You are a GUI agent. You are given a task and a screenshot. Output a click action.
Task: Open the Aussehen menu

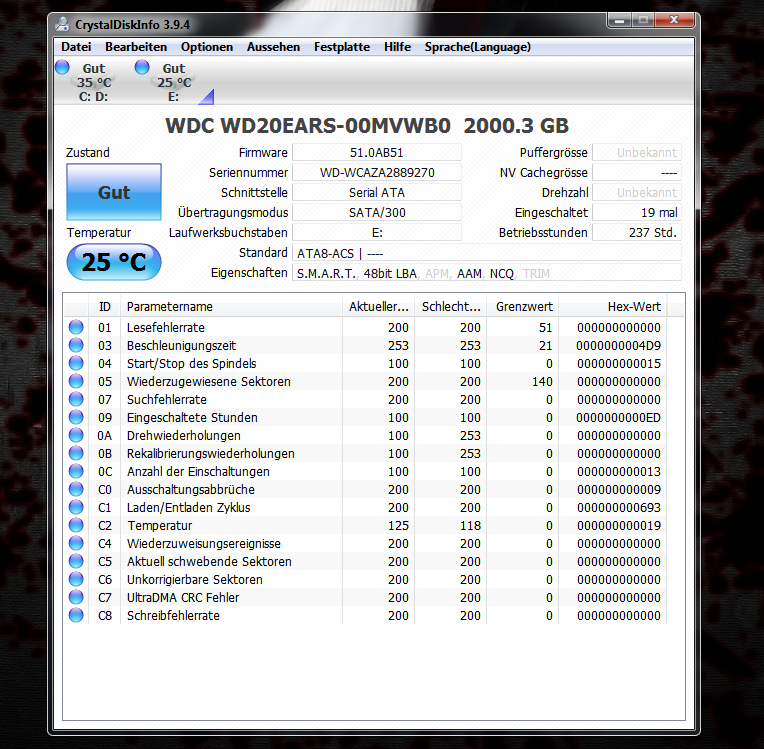pos(273,47)
